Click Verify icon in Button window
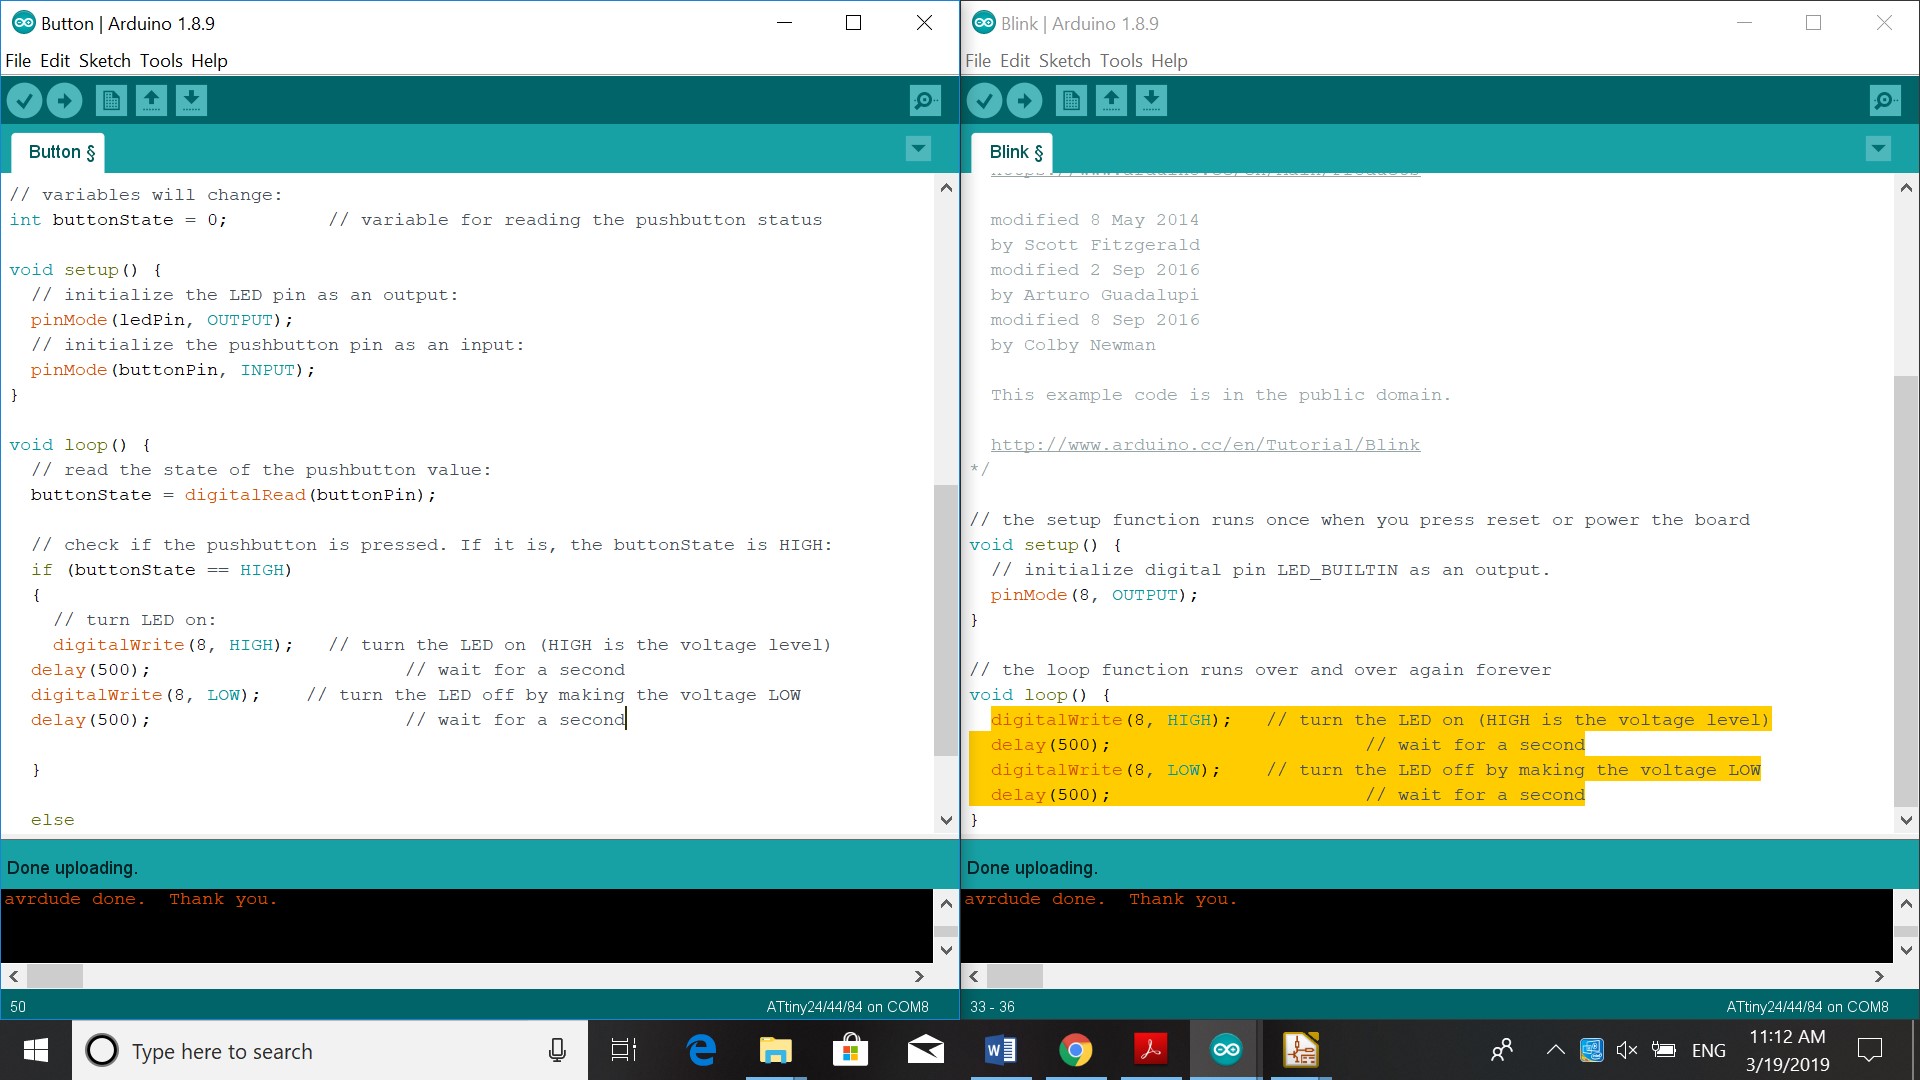1920x1080 pixels. click(x=25, y=100)
